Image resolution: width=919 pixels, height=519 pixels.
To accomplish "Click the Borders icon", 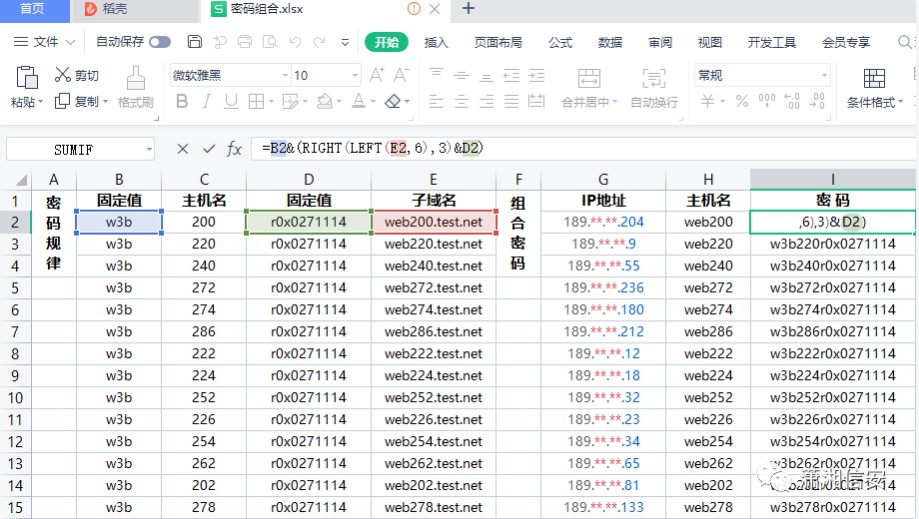I will [x=256, y=101].
